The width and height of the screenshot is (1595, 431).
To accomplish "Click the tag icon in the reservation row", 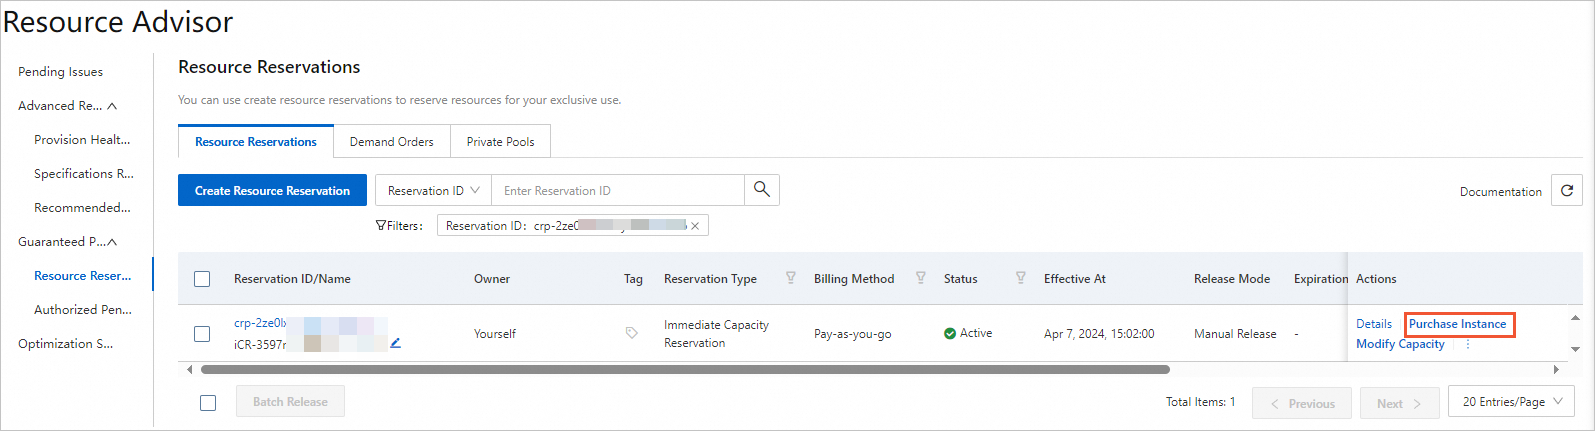I will coord(632,333).
